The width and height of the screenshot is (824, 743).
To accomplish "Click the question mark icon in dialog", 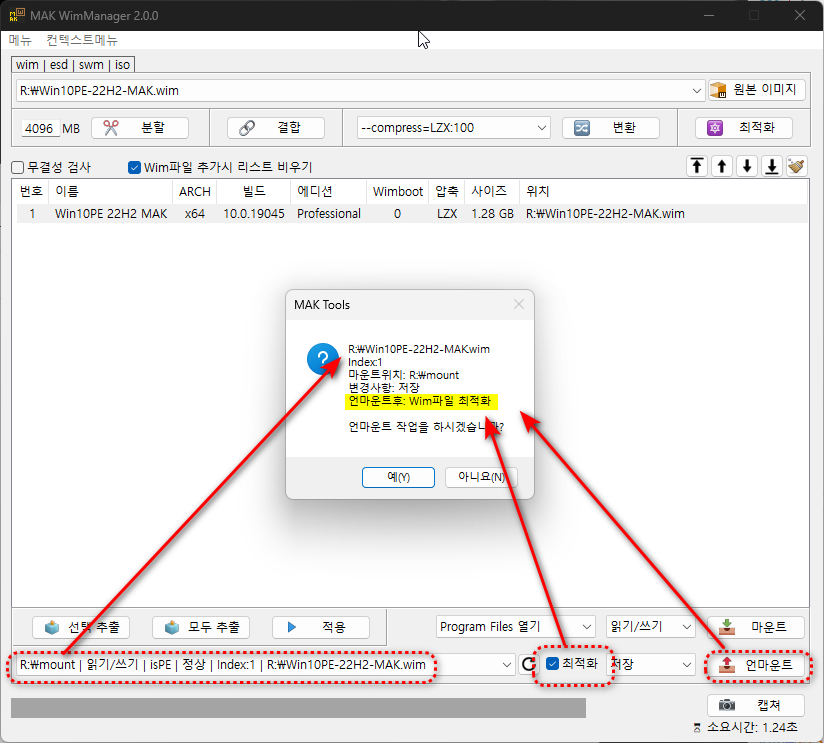I will [x=323, y=359].
